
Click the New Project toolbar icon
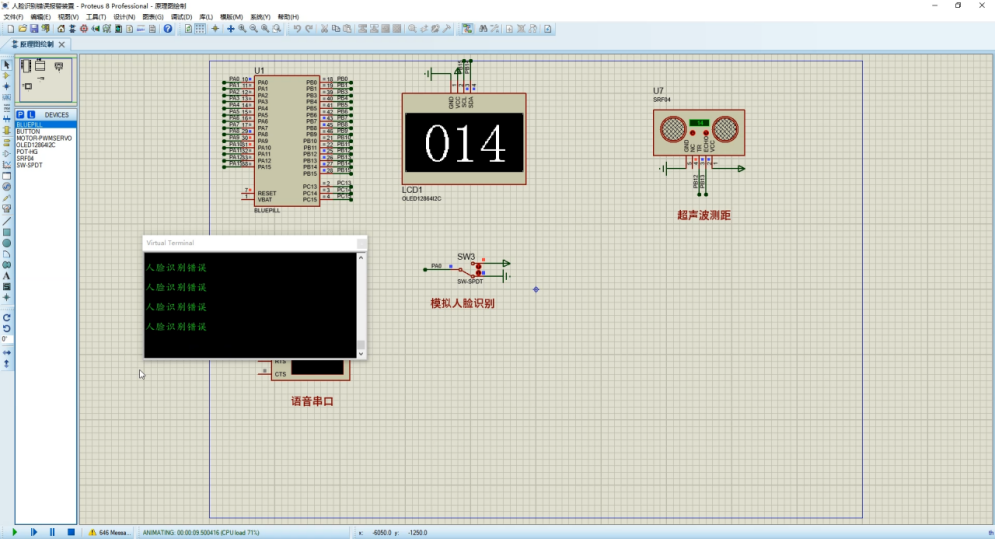click(11, 29)
